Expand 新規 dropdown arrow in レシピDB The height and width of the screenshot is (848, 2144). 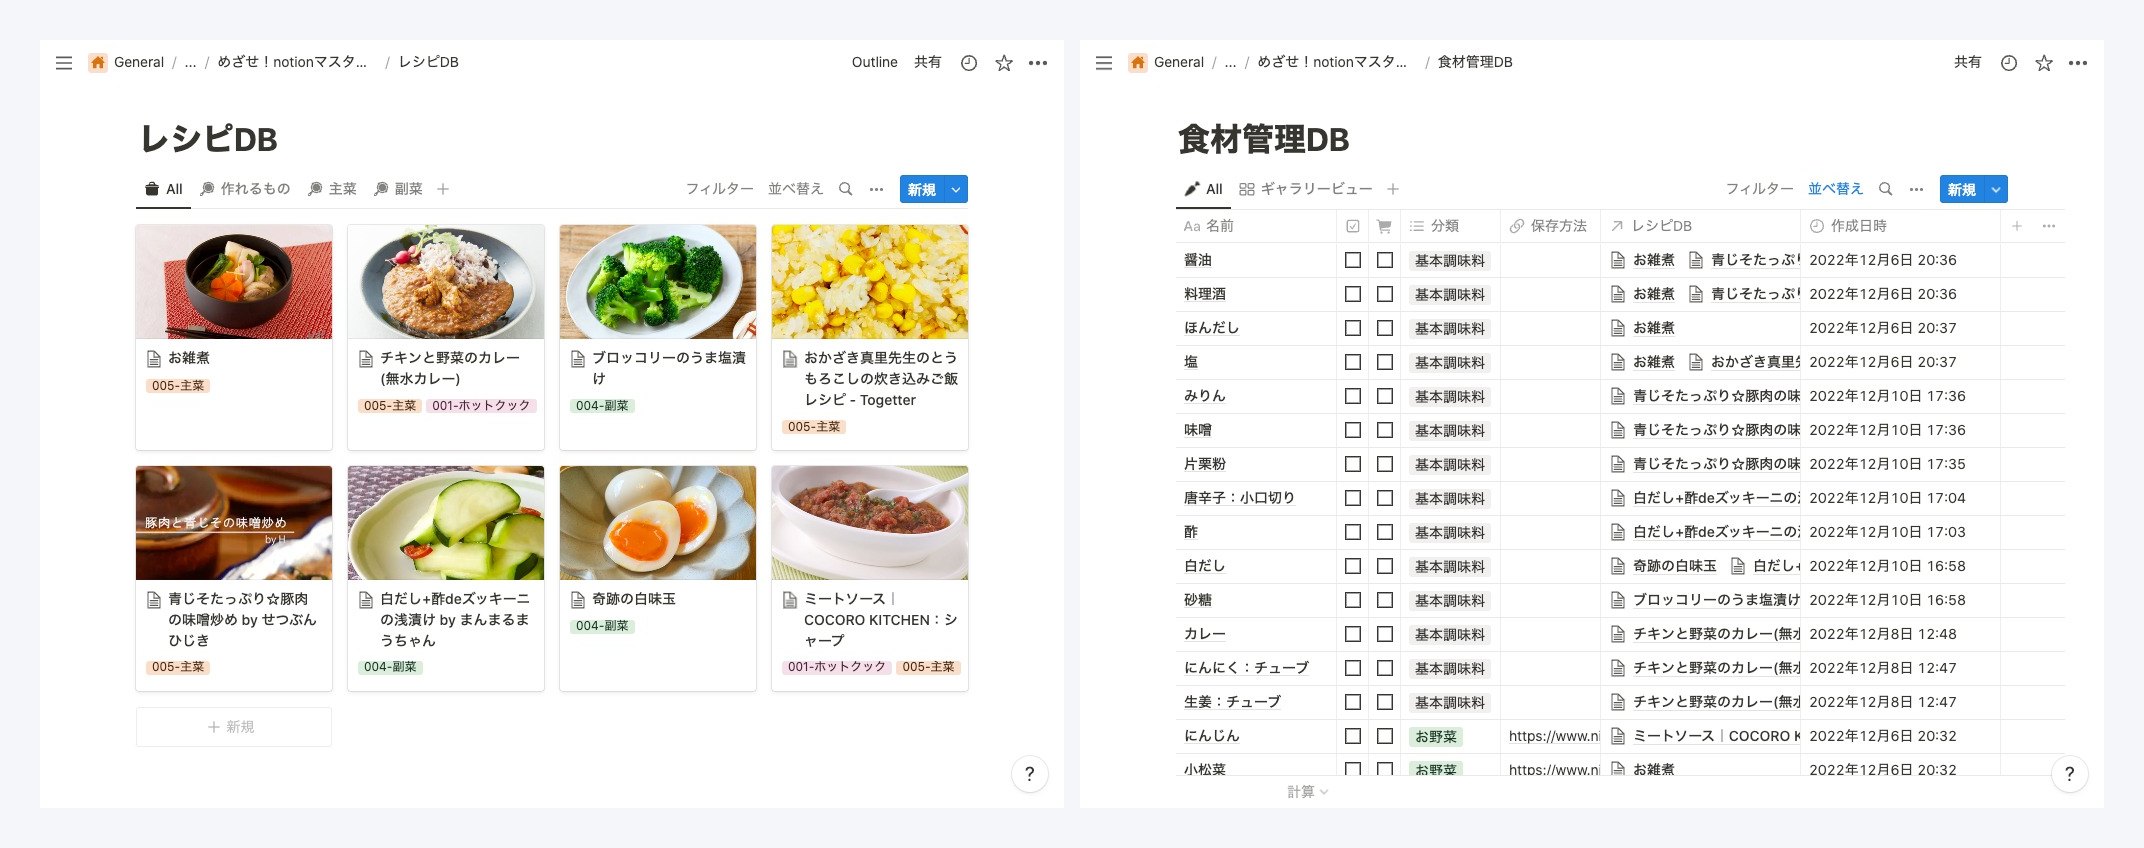point(956,189)
